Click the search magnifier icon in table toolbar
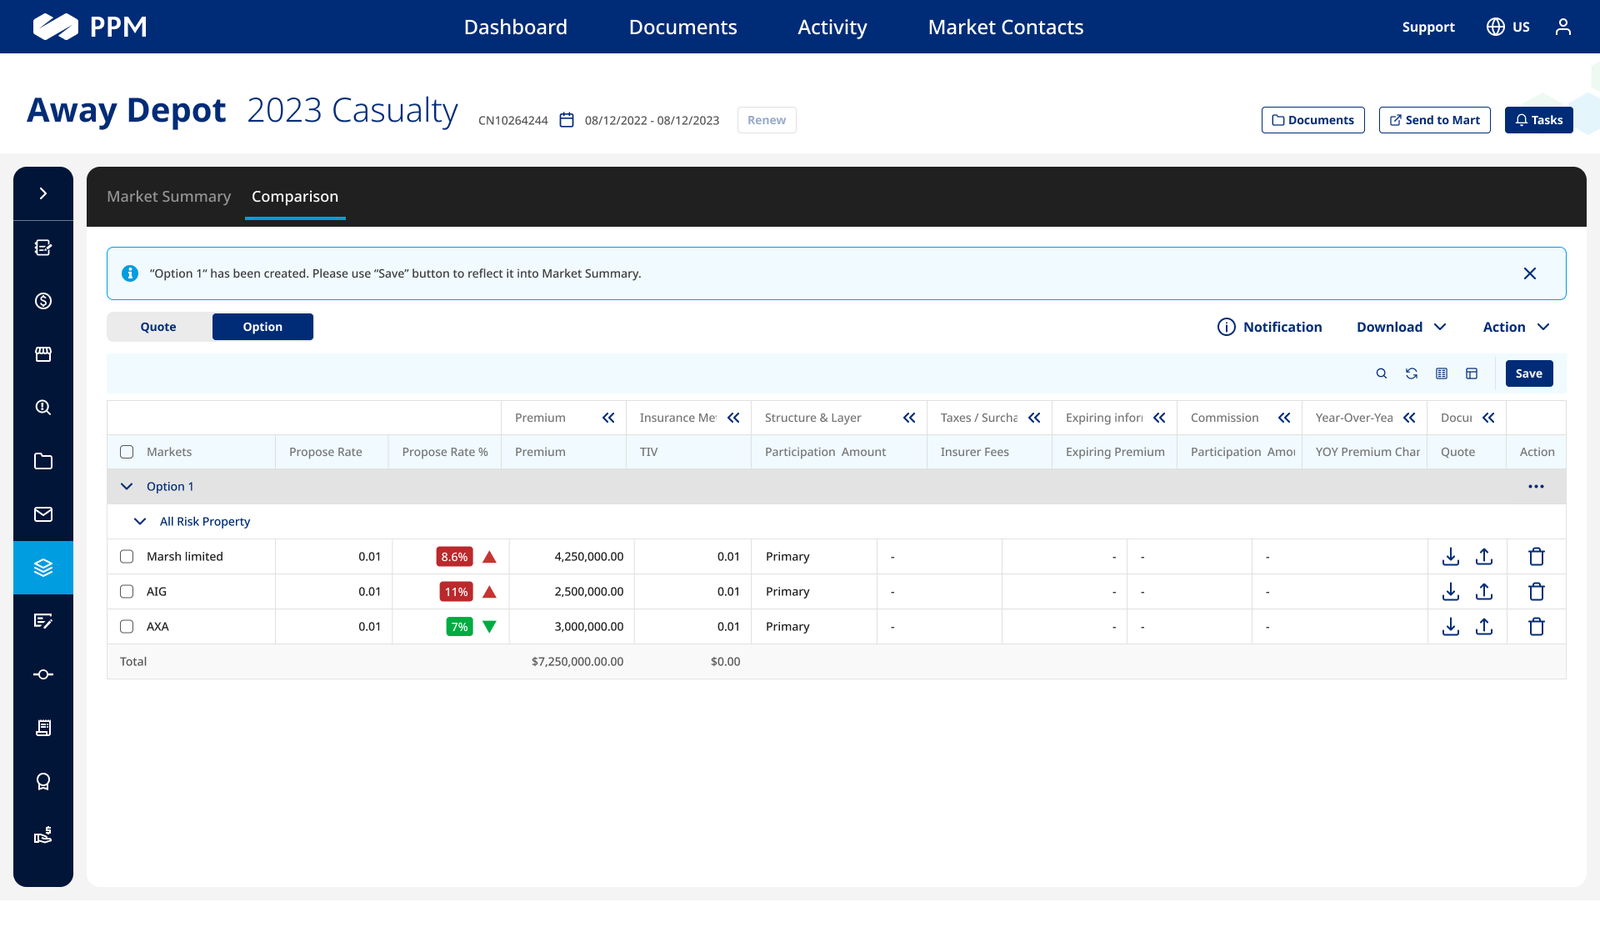 1381,374
